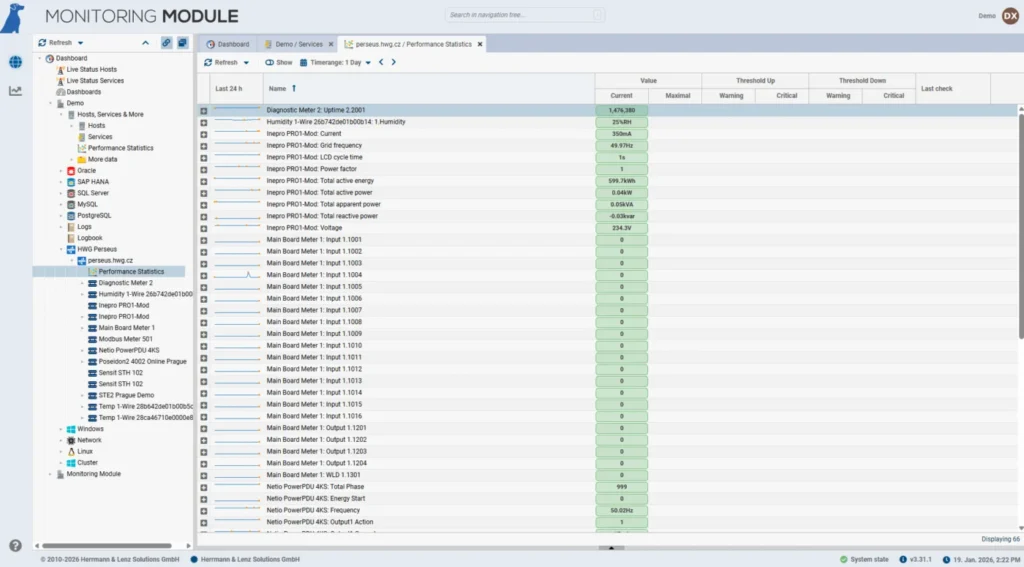The width and height of the screenshot is (1024, 567).
Task: Open the chart icon in left sidebar
Action: pos(15,91)
